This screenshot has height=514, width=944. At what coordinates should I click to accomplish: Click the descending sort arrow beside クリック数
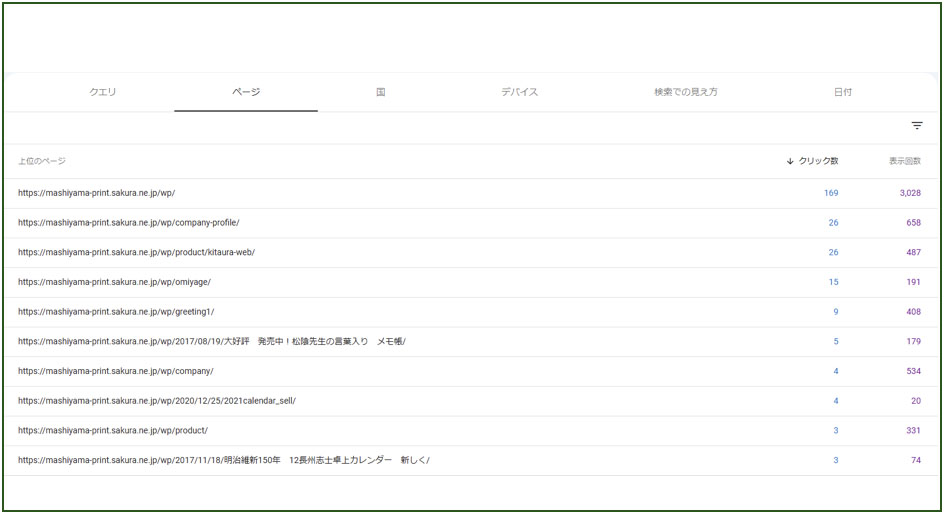[790, 161]
